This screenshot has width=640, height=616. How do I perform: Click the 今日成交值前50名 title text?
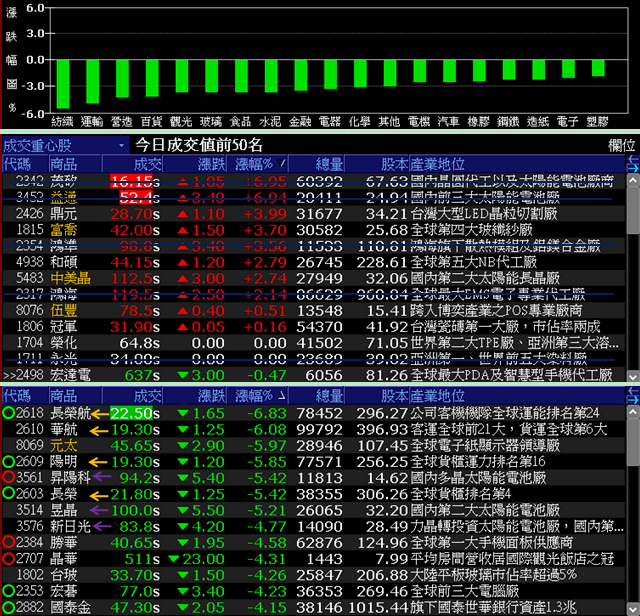click(199, 145)
